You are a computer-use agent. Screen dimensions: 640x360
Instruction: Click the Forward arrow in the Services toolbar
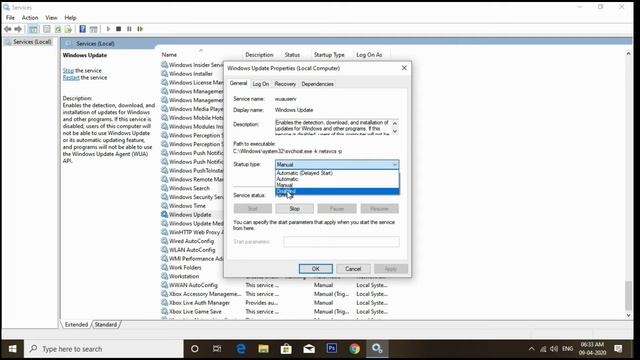[x=18, y=29]
